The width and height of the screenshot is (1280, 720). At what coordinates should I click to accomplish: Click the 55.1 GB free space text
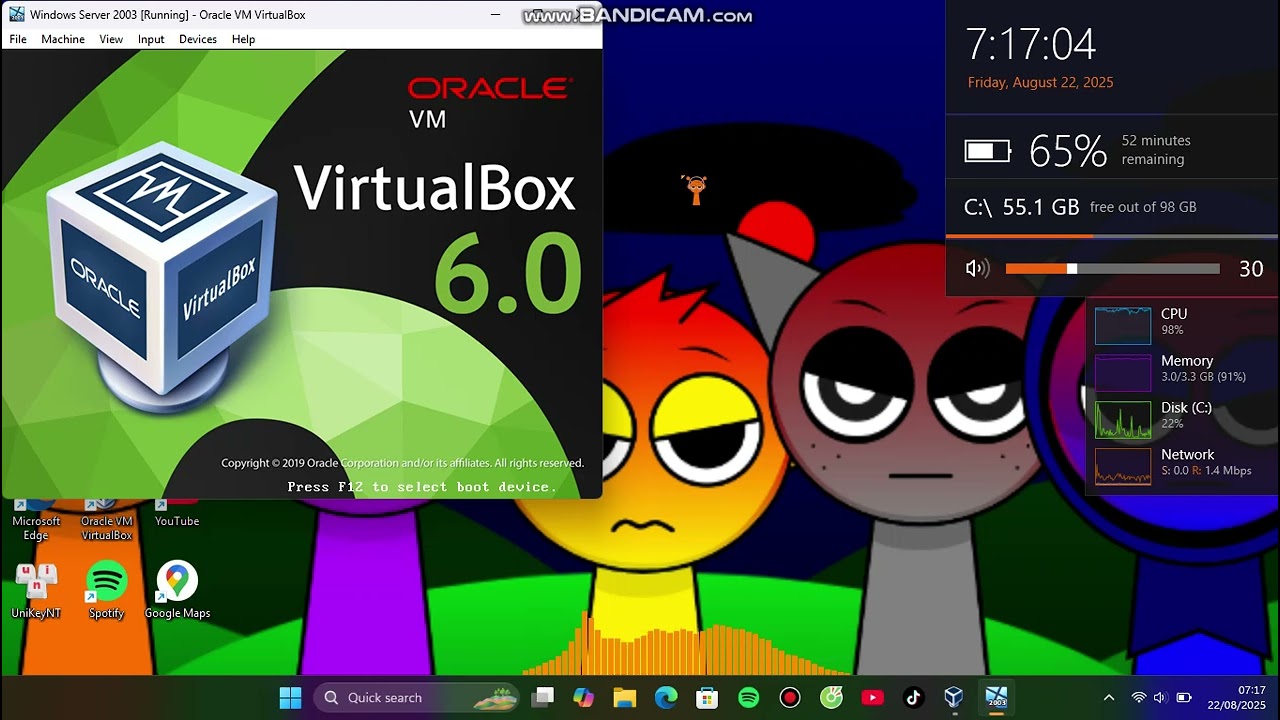[1041, 207]
